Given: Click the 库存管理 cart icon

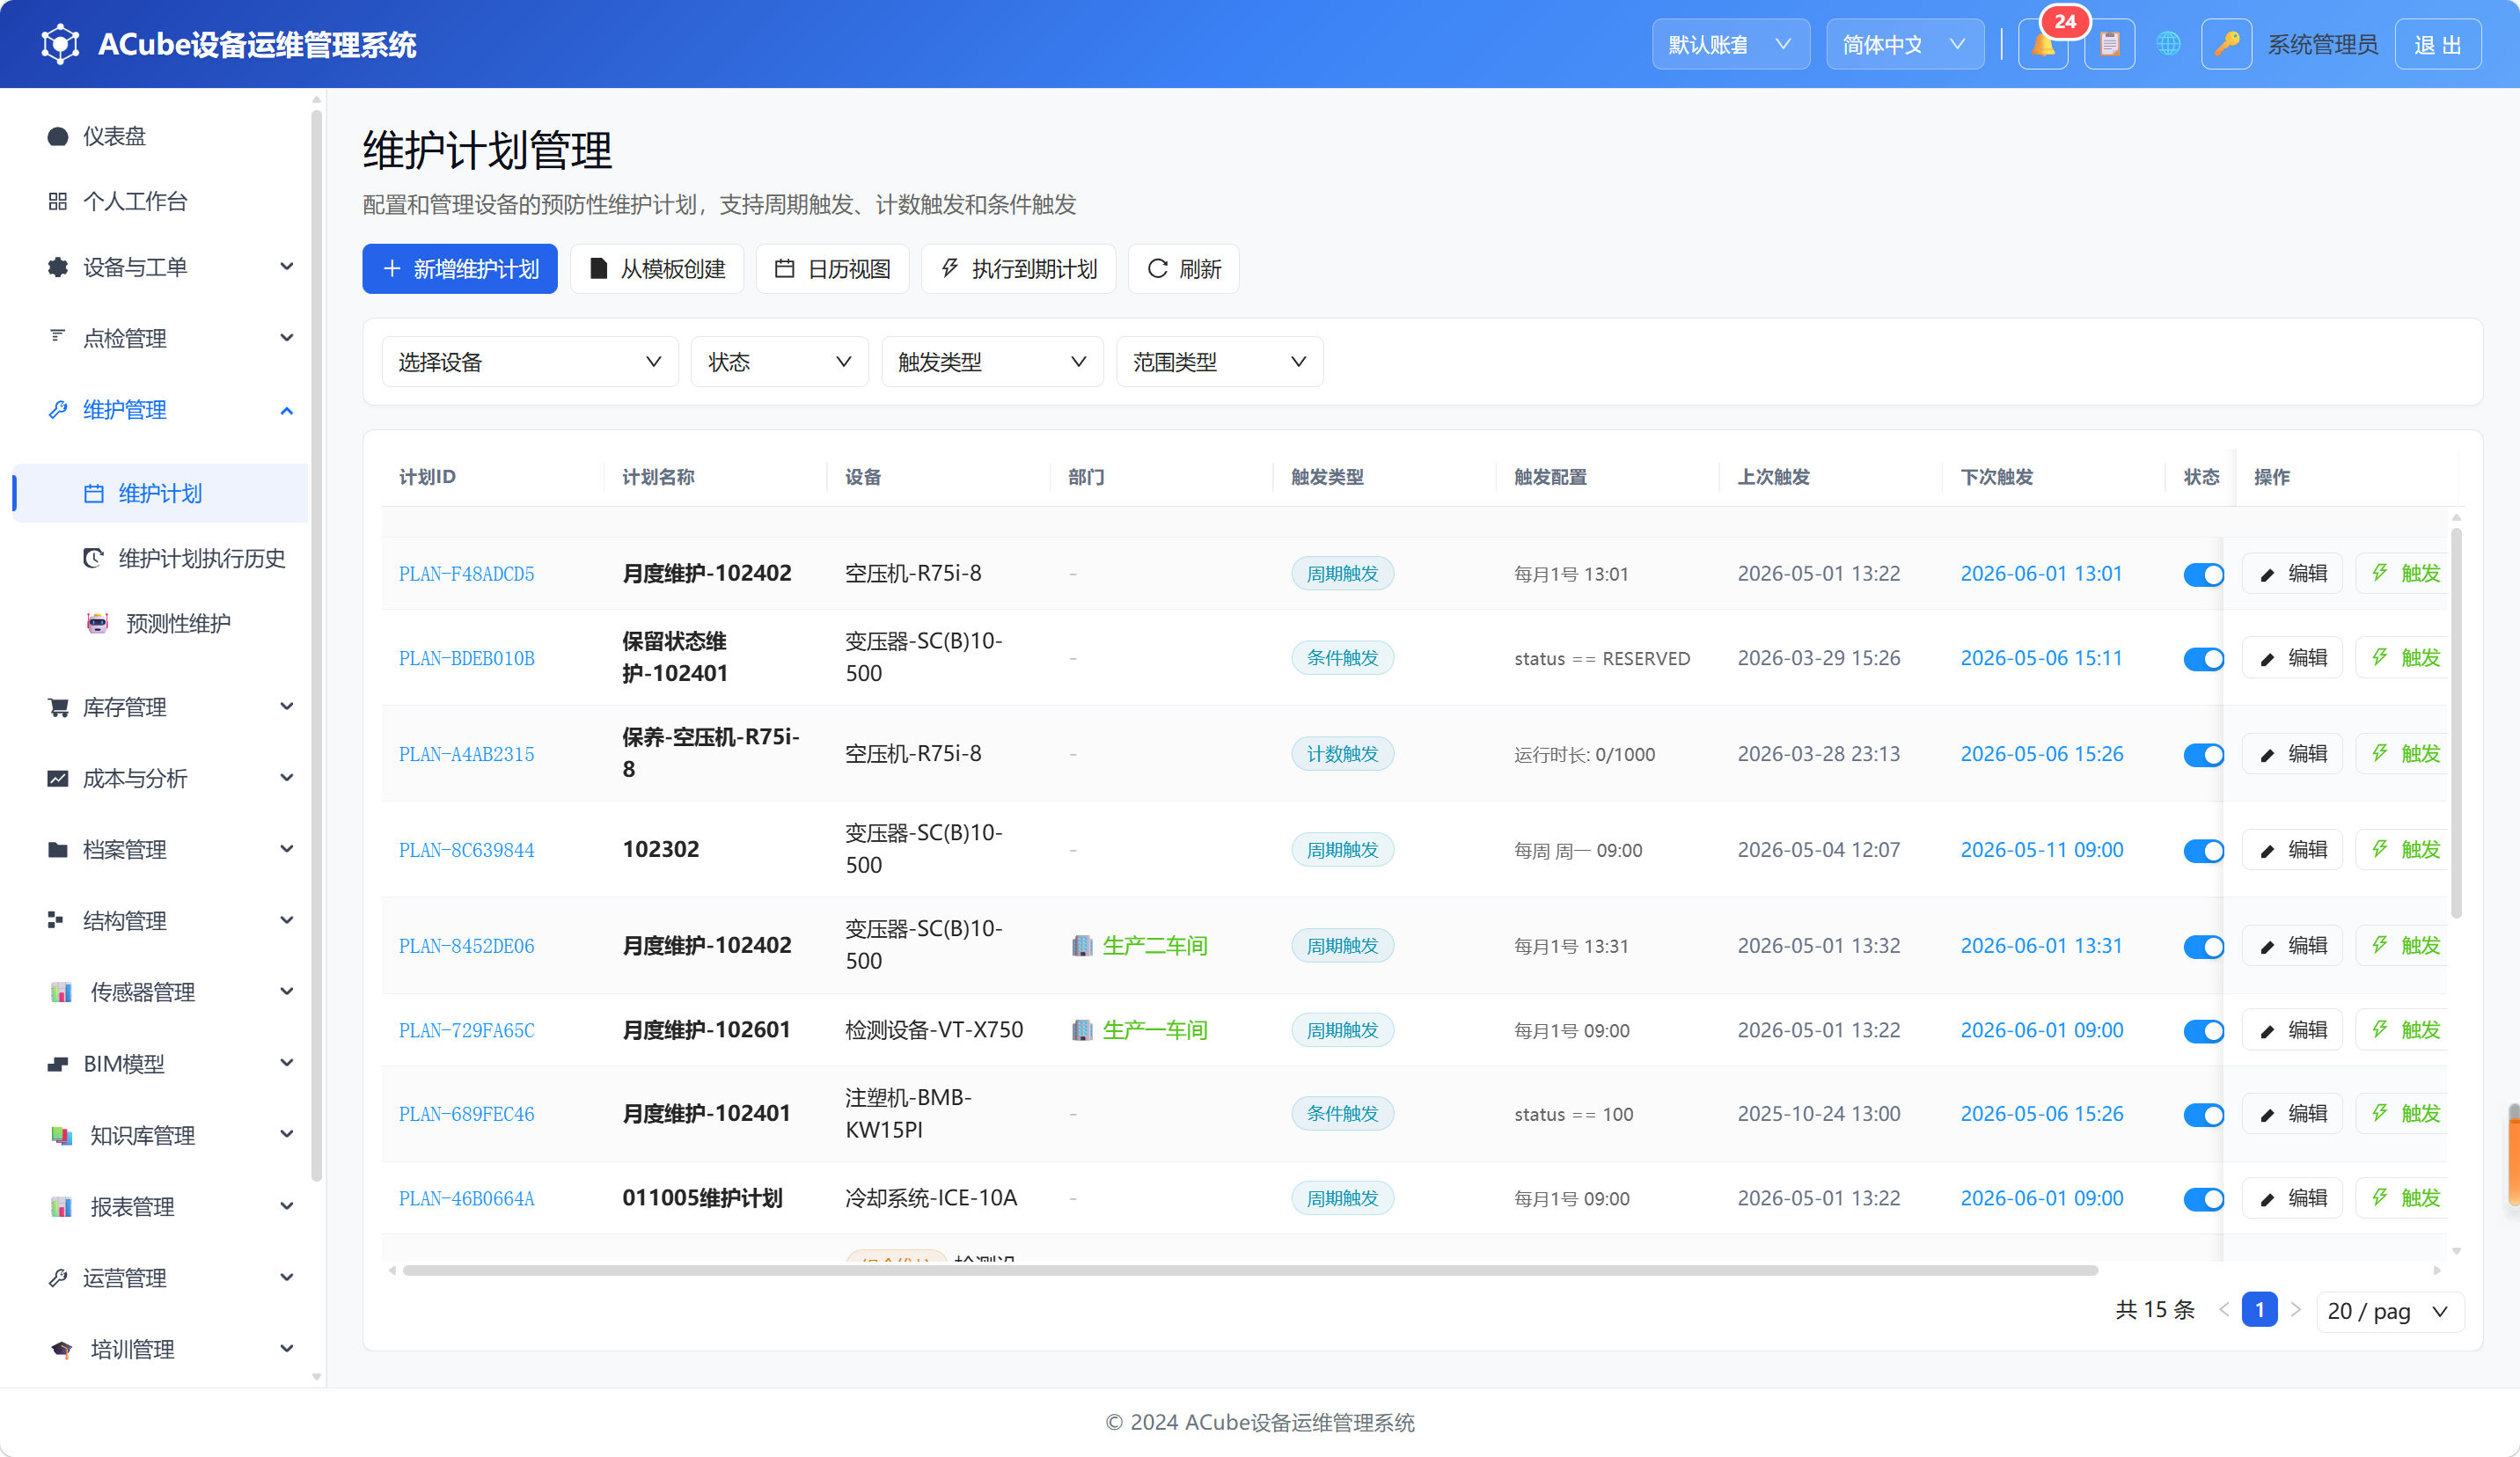Looking at the screenshot, I should click(x=58, y=707).
